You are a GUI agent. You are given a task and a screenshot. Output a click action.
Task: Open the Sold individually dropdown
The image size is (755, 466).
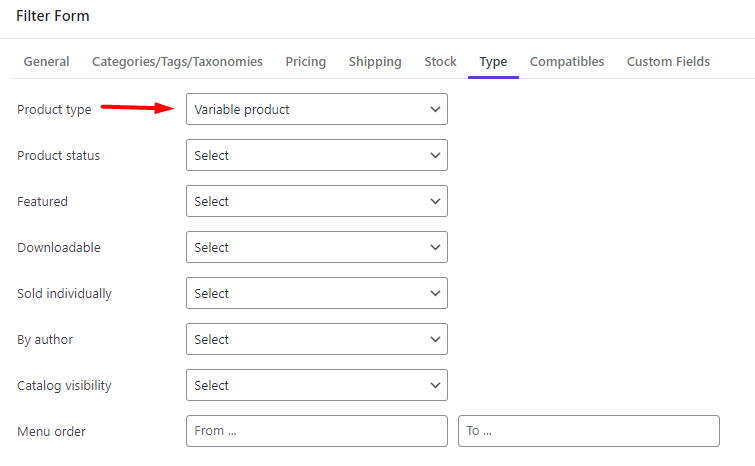pos(317,293)
